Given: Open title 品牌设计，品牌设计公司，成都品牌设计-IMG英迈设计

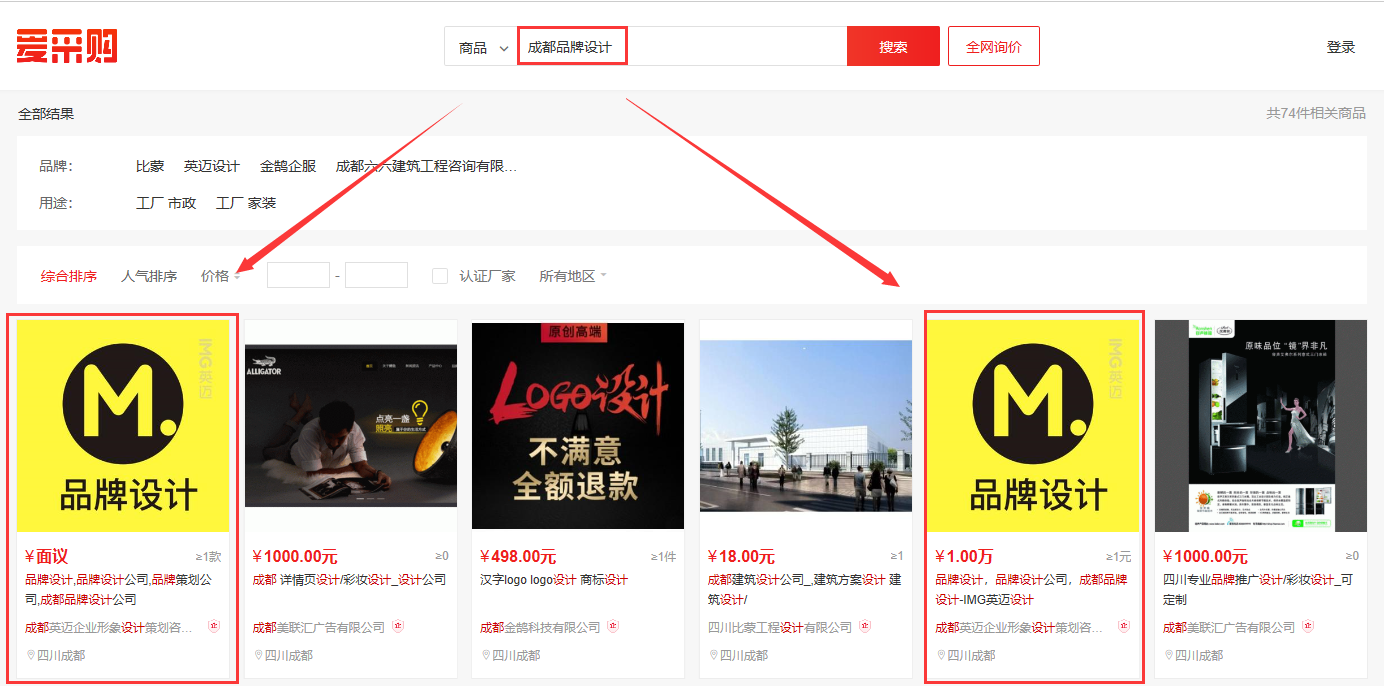Looking at the screenshot, I should coord(1031,590).
